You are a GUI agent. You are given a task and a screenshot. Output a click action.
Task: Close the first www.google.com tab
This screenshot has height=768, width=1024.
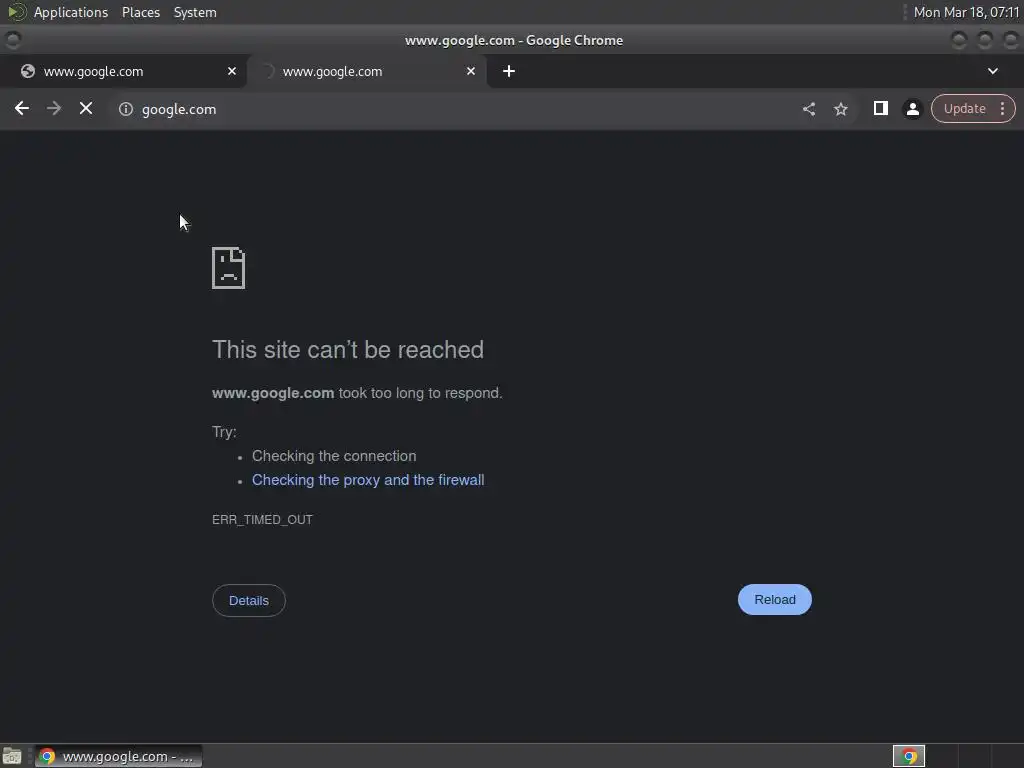[x=232, y=71]
